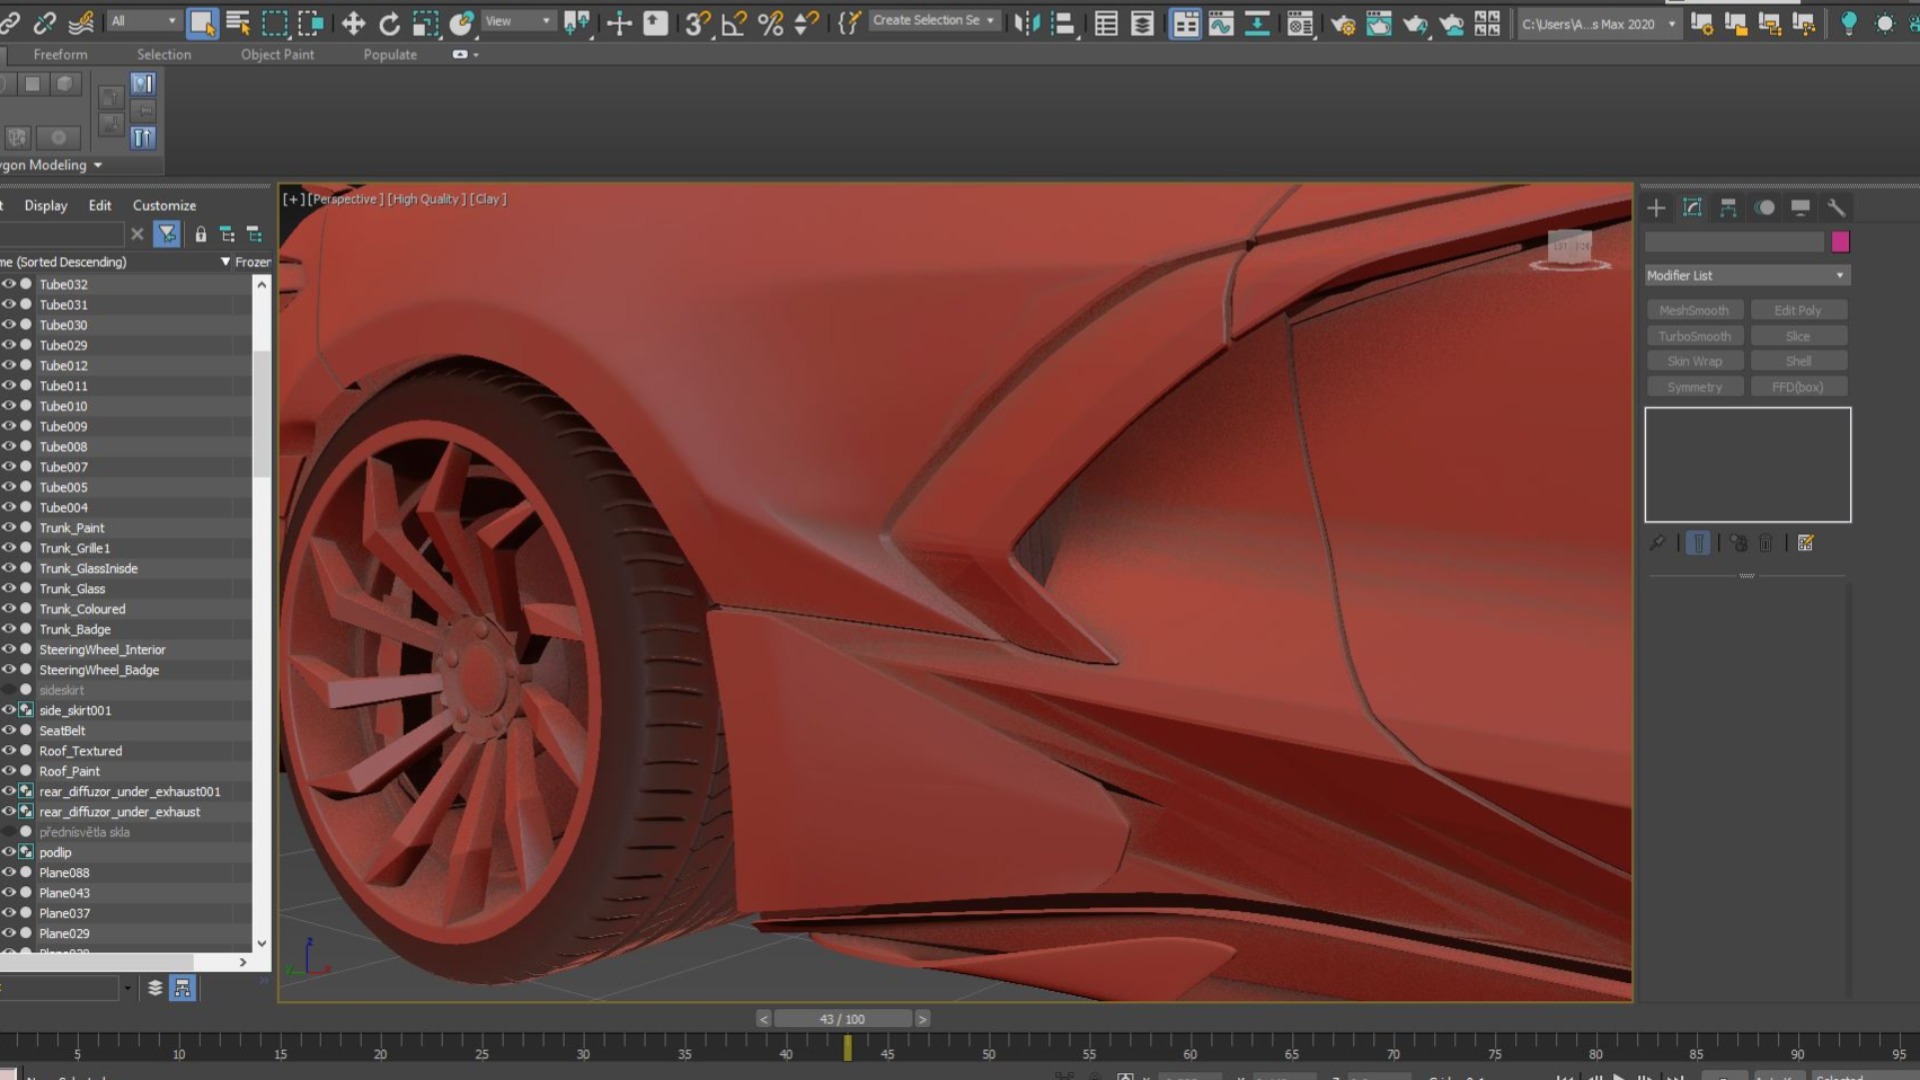1920x1080 pixels.
Task: Toggle the Angle Snap icon
Action: tap(733, 23)
